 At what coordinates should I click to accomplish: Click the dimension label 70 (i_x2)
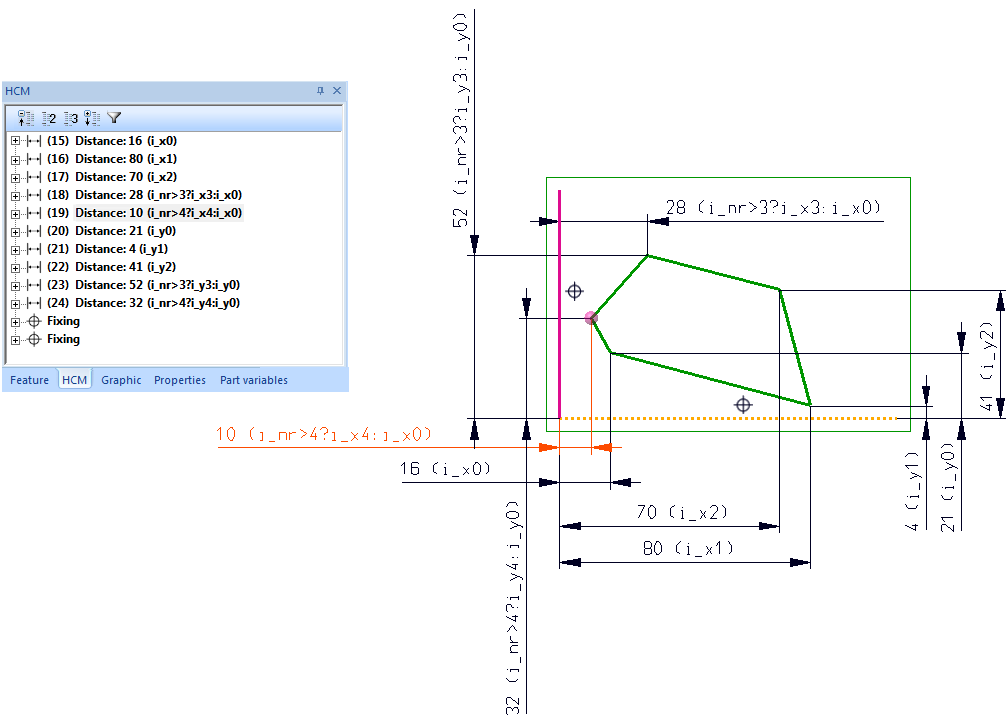[682, 512]
